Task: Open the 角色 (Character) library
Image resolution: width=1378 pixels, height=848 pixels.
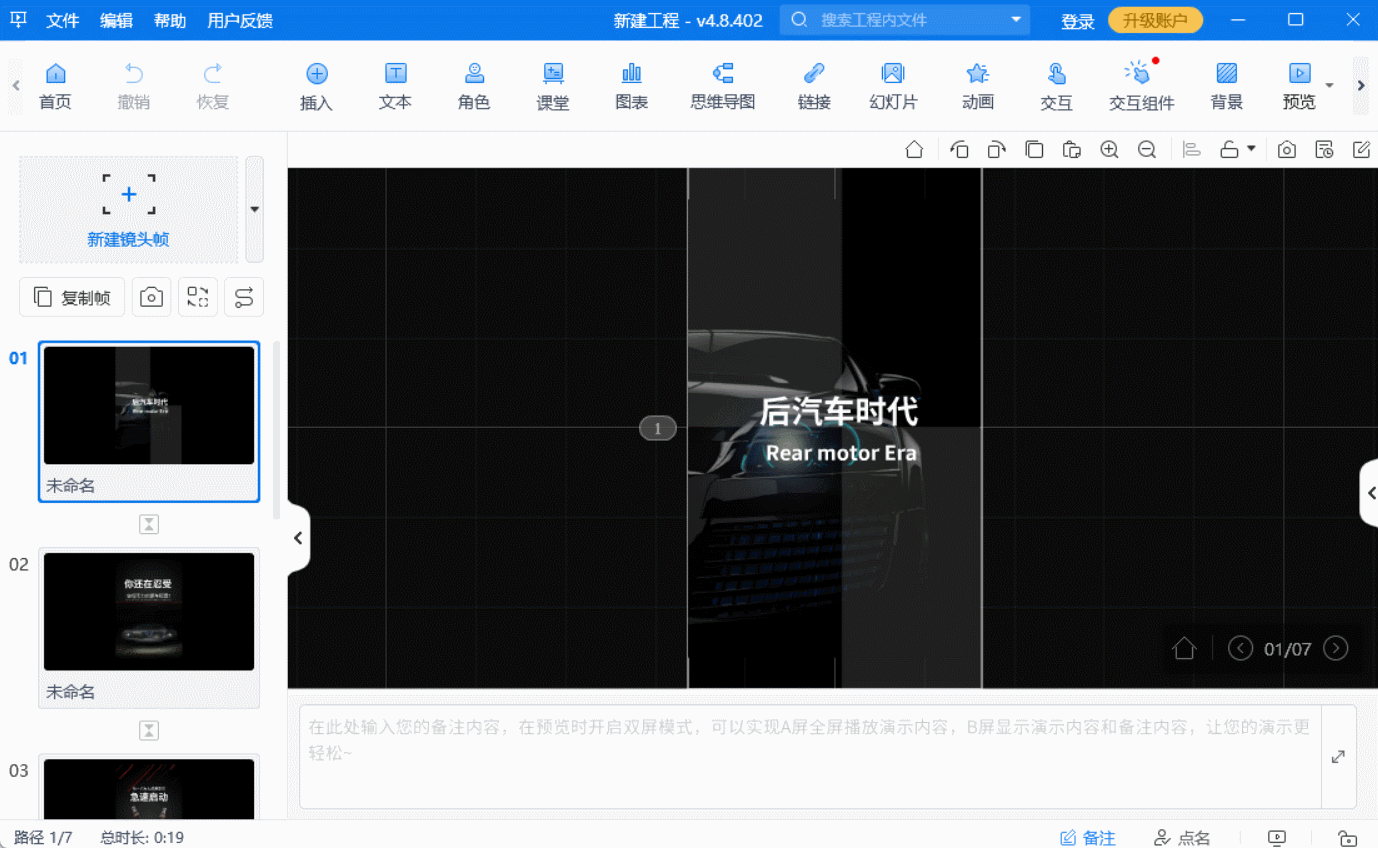Action: click(x=473, y=85)
